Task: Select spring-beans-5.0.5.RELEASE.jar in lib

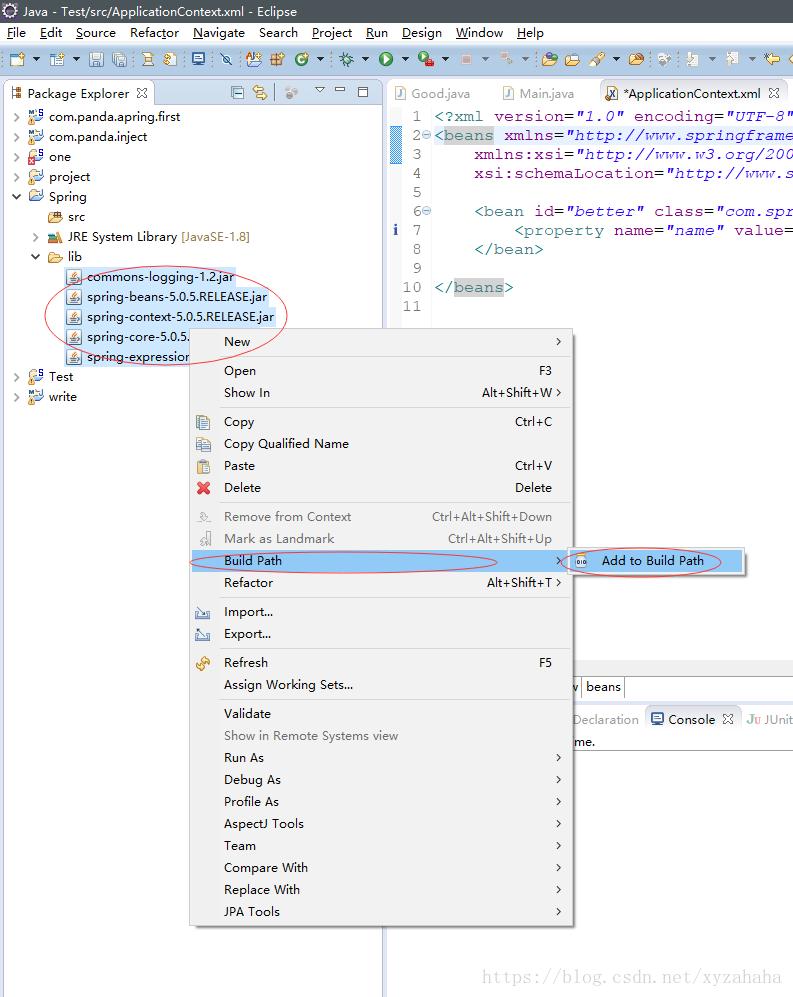Action: (x=177, y=297)
